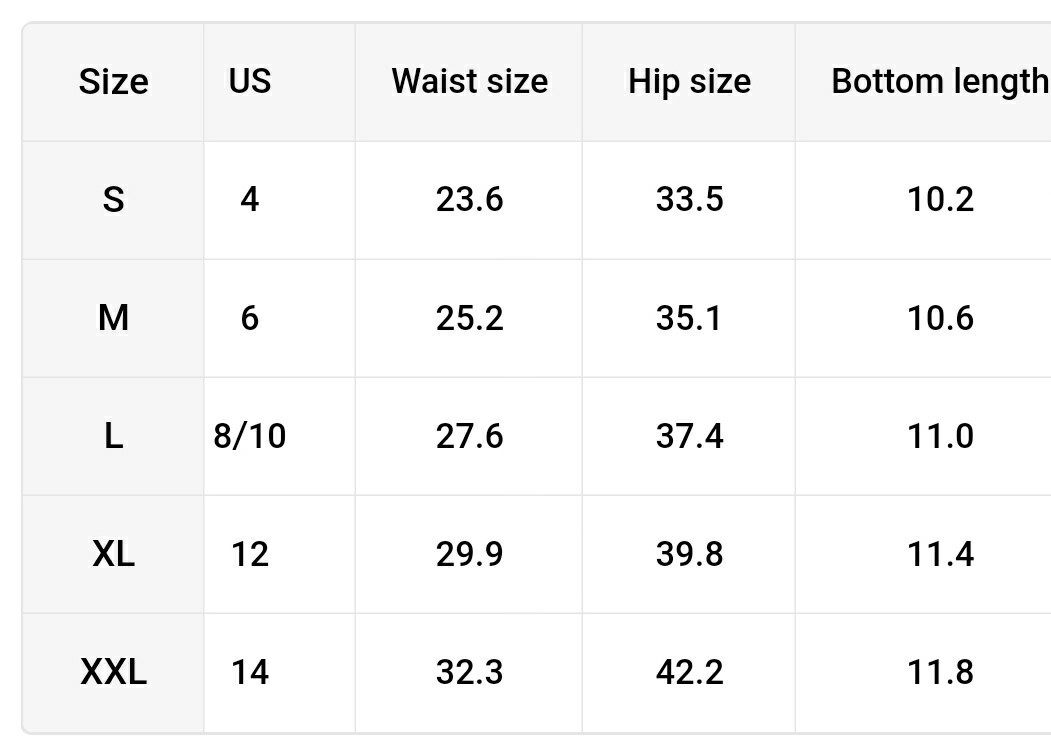This screenshot has height=754, width=1051.
Task: Select the Waist size column header
Action: 469,81
